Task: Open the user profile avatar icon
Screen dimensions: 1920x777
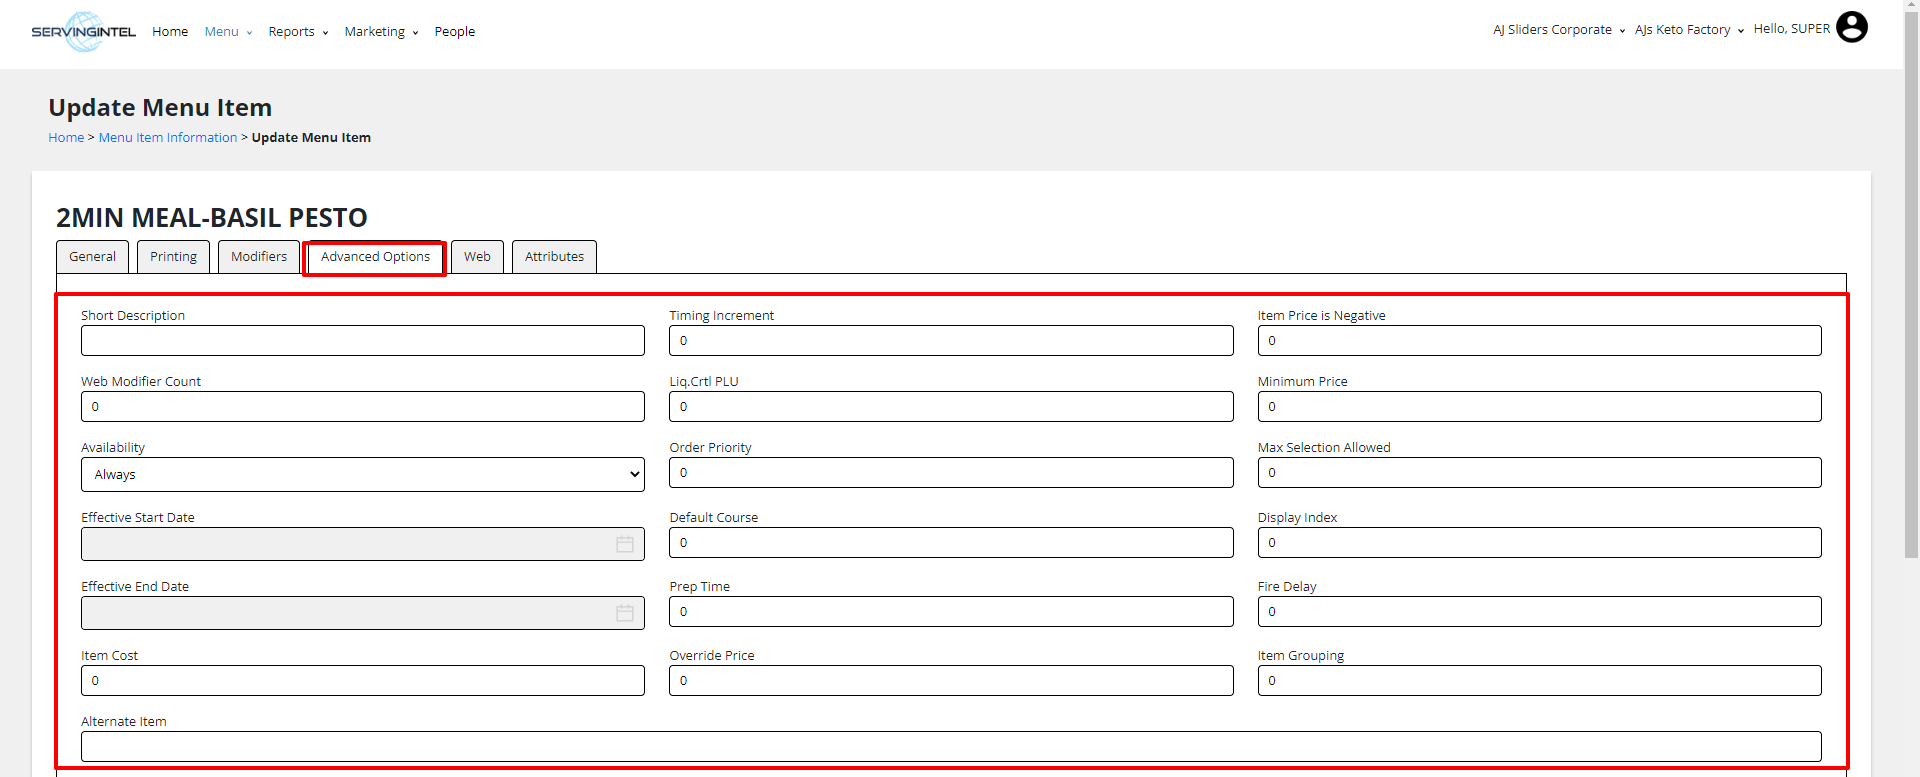Action: [x=1851, y=28]
